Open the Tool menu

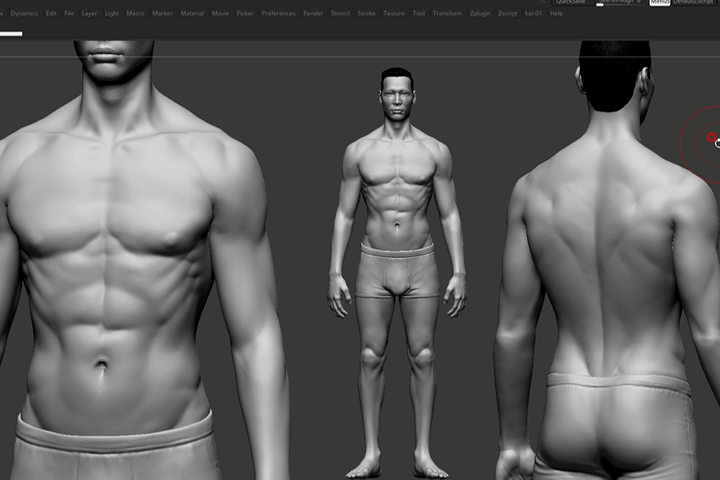tap(418, 13)
